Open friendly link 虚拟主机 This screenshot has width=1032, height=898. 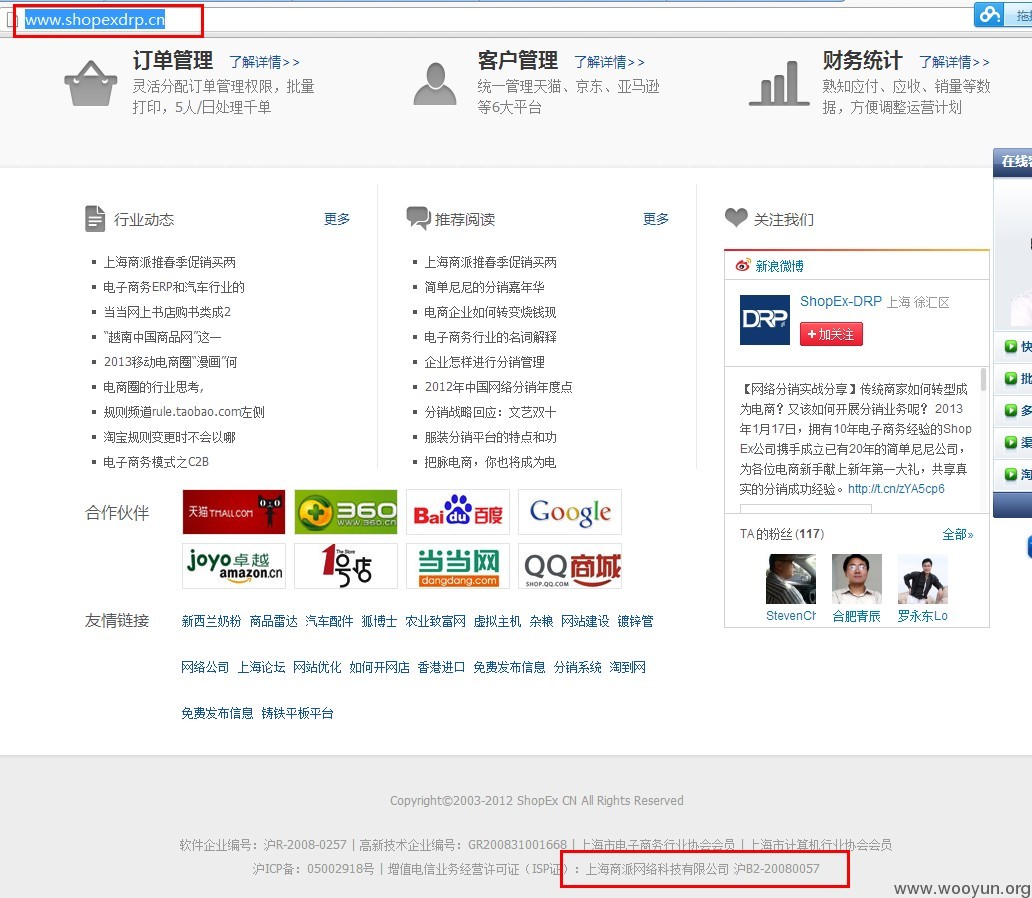click(x=497, y=621)
